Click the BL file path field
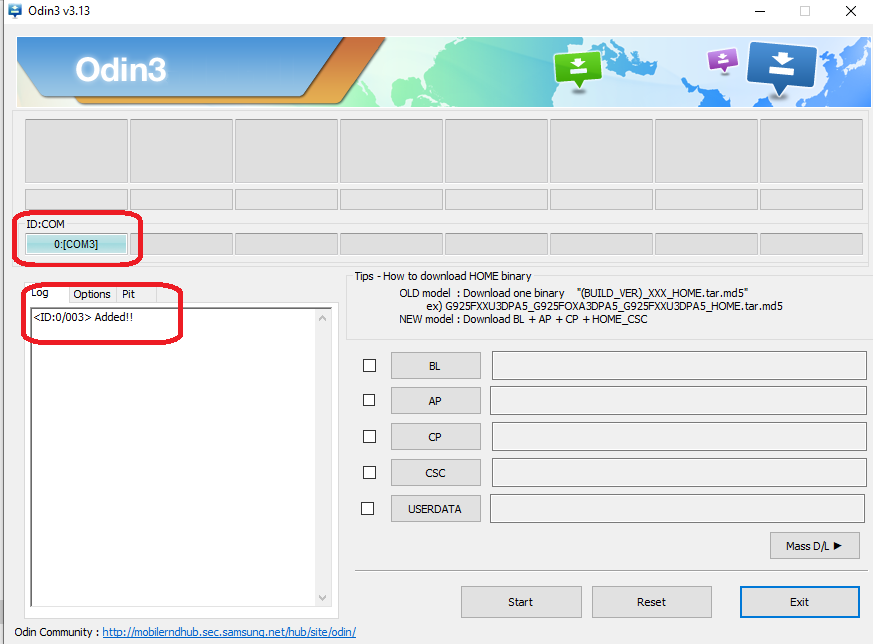The width and height of the screenshot is (873, 644). 679,366
